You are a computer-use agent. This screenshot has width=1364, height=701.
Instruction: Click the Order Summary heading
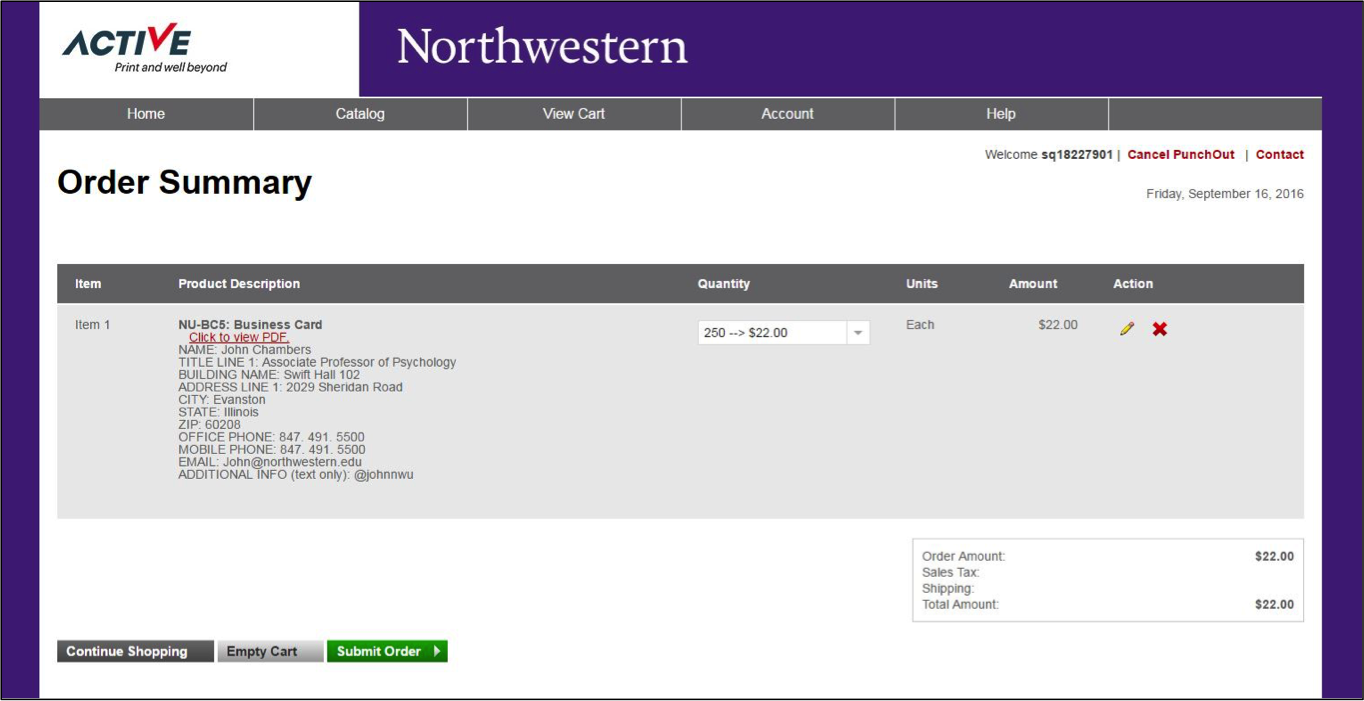click(x=185, y=183)
